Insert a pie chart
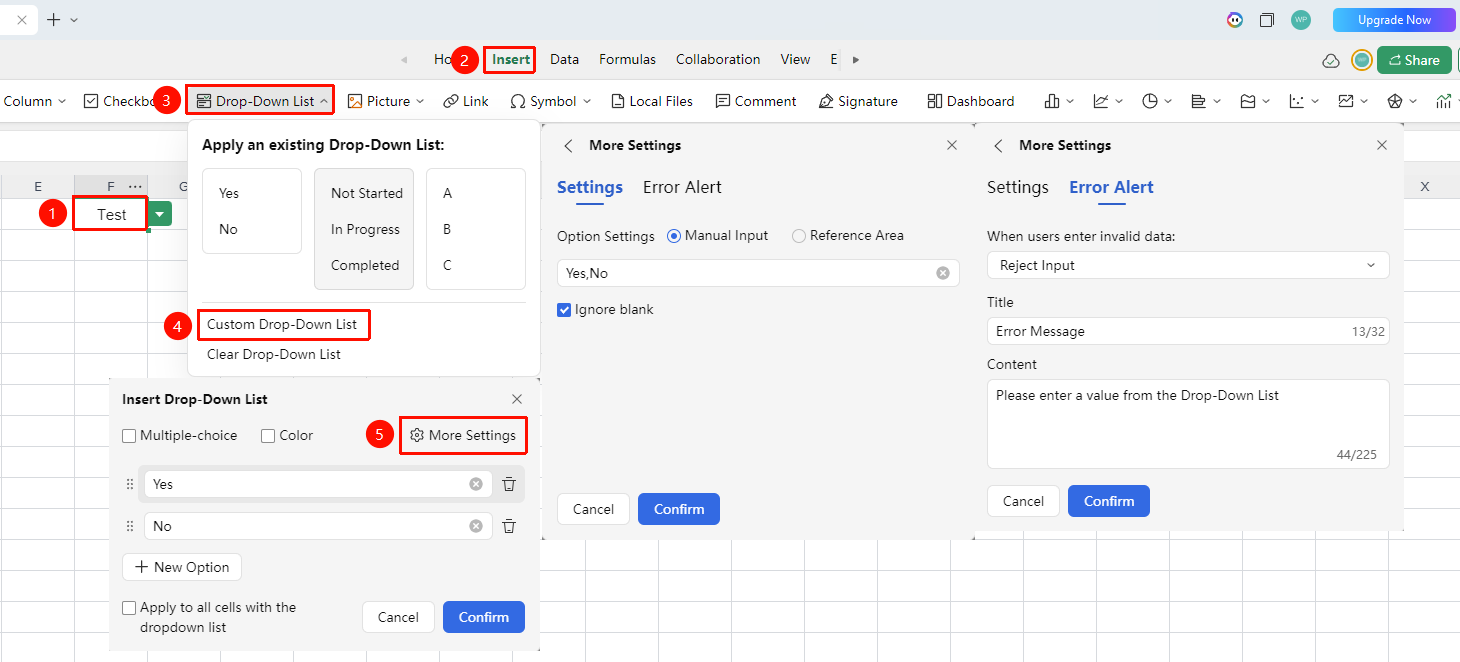Viewport: 1460px width, 662px height. pyautogui.click(x=1150, y=101)
